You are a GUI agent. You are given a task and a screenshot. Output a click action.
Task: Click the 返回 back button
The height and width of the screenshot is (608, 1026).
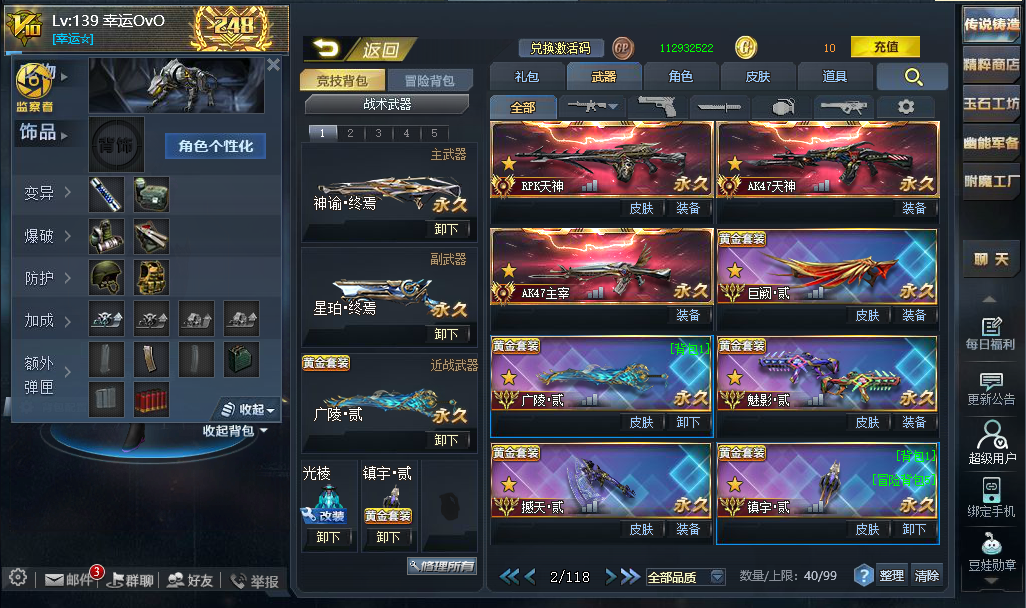point(361,49)
